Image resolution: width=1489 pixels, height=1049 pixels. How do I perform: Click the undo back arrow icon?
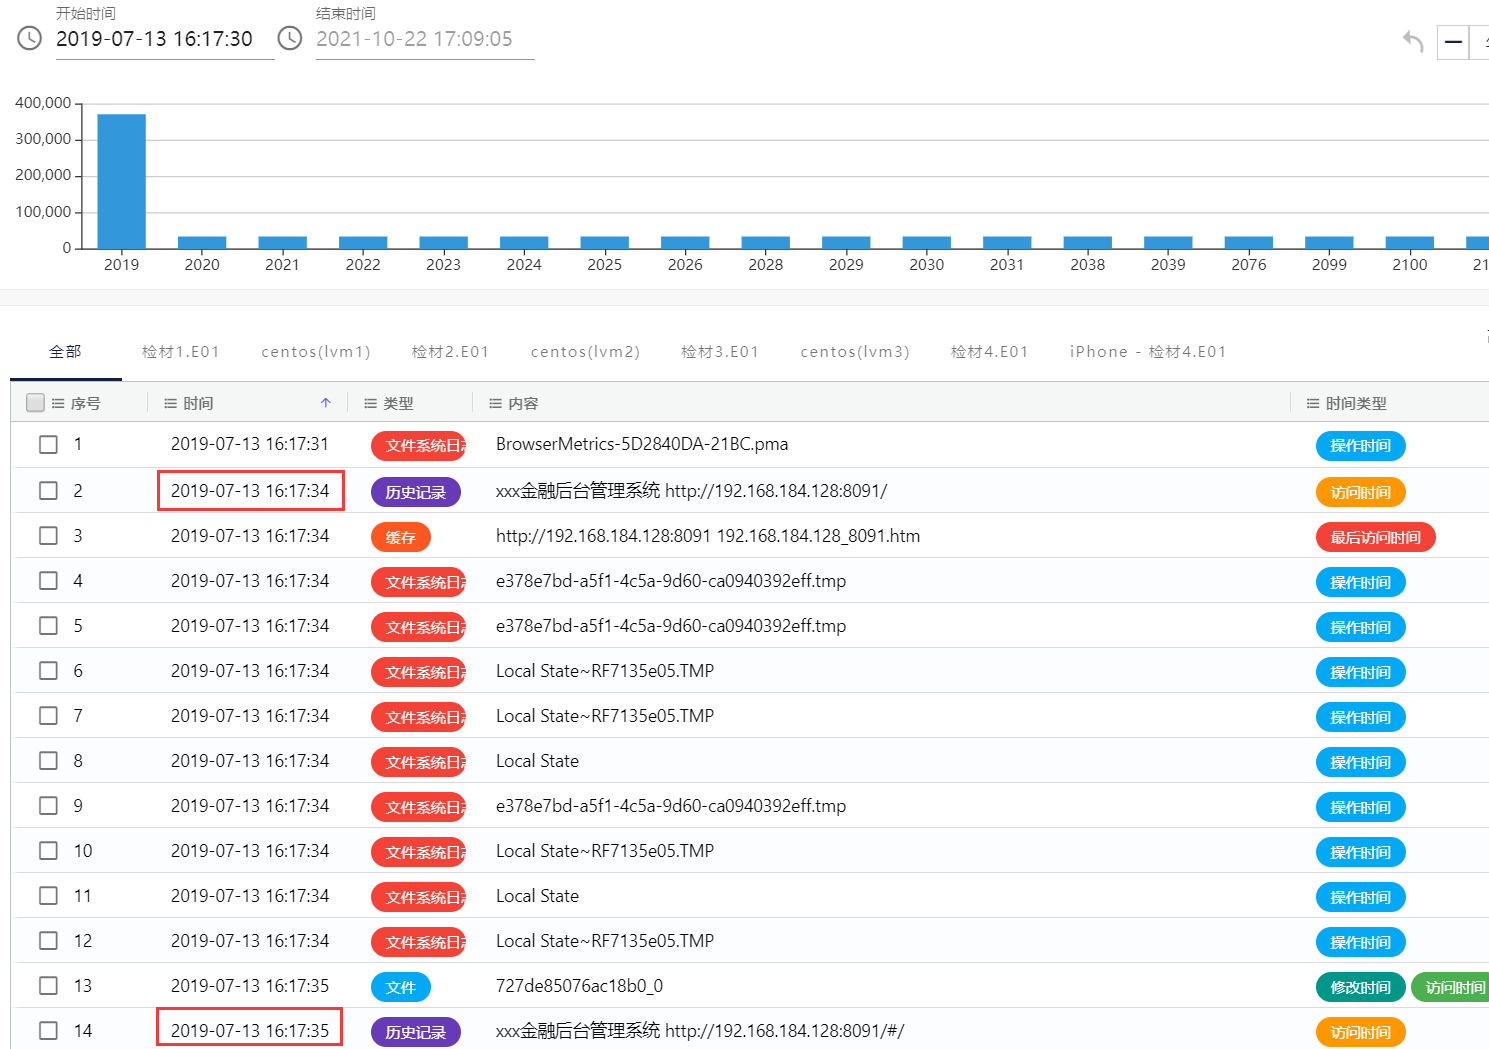(1413, 42)
